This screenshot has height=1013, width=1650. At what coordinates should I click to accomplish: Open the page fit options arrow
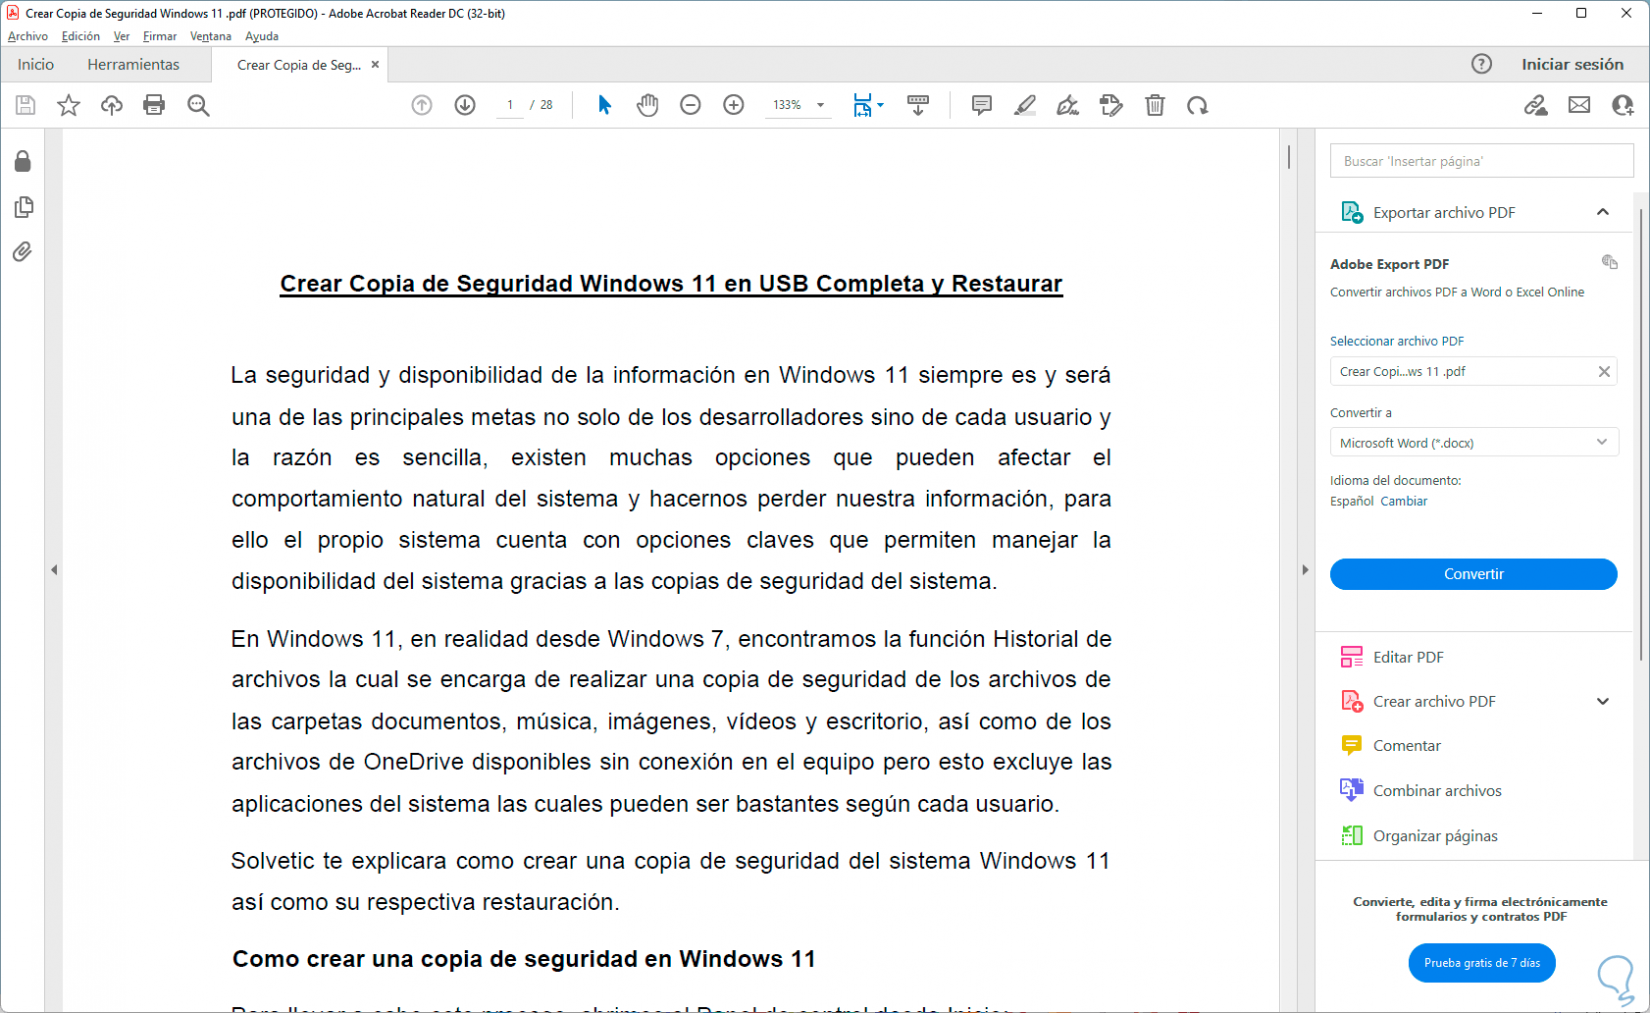pyautogui.click(x=880, y=105)
